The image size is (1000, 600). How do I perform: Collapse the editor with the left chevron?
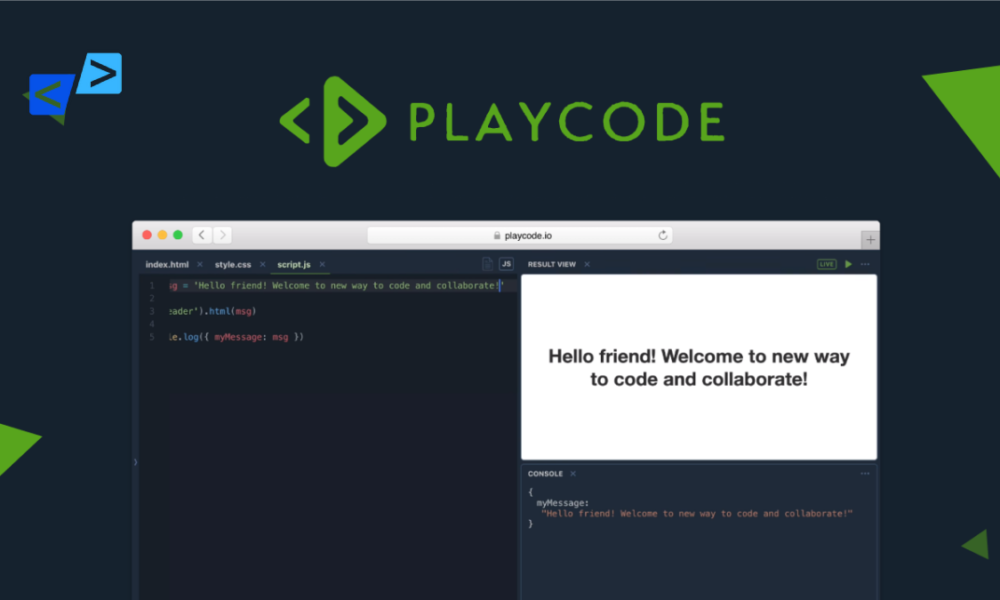(x=135, y=462)
